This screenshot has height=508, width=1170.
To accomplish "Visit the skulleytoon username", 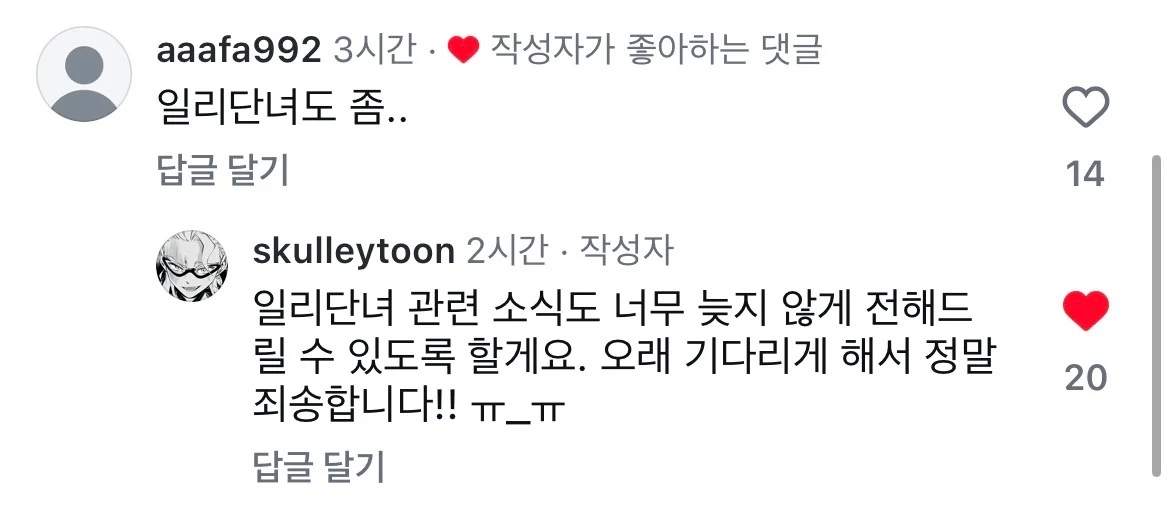I will (x=354, y=251).
